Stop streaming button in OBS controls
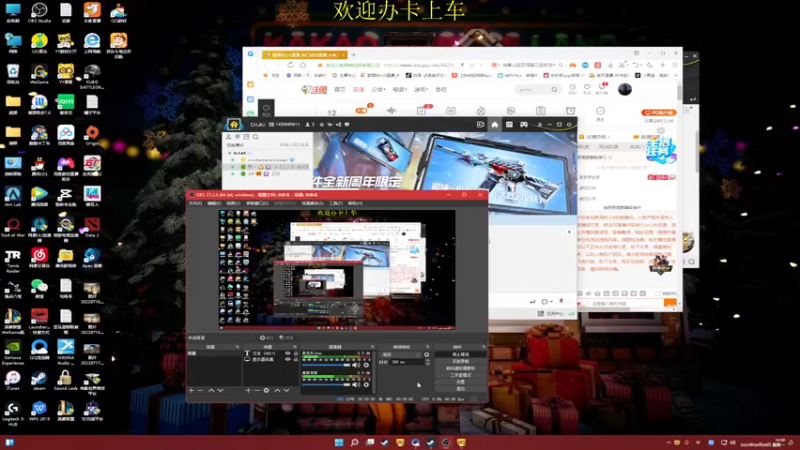 461,355
